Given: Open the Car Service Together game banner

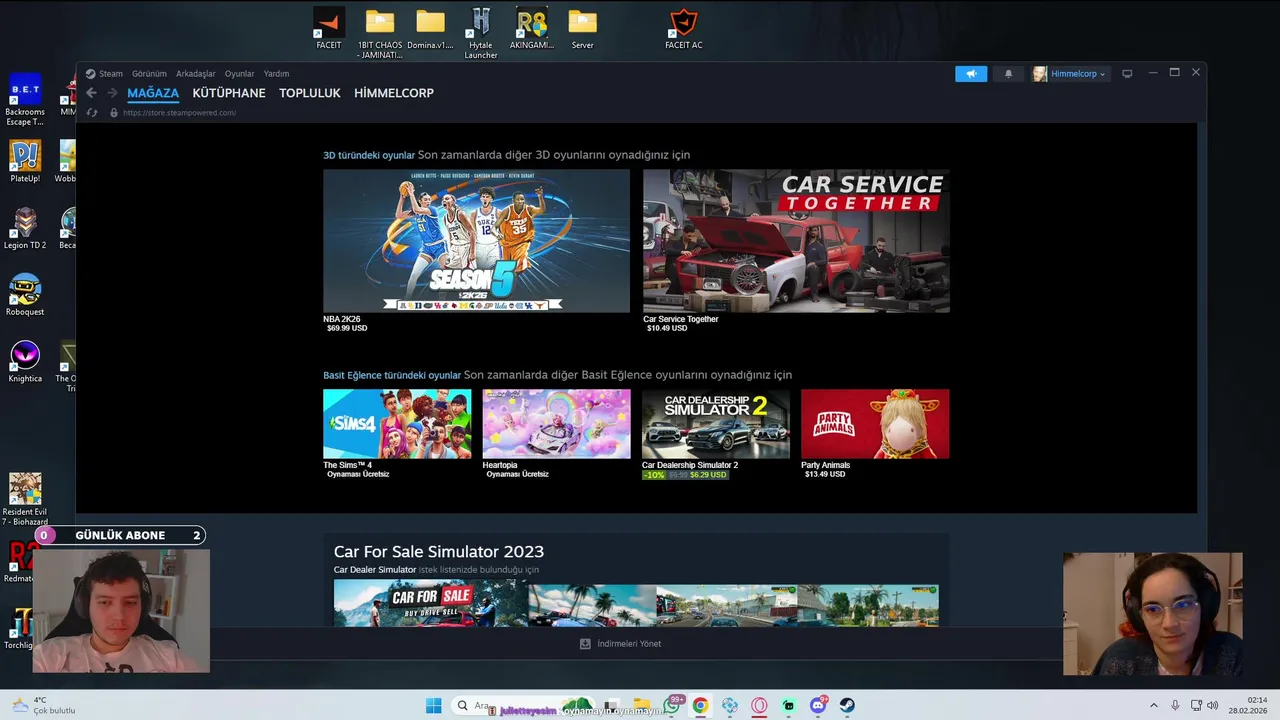Looking at the screenshot, I should coord(796,241).
